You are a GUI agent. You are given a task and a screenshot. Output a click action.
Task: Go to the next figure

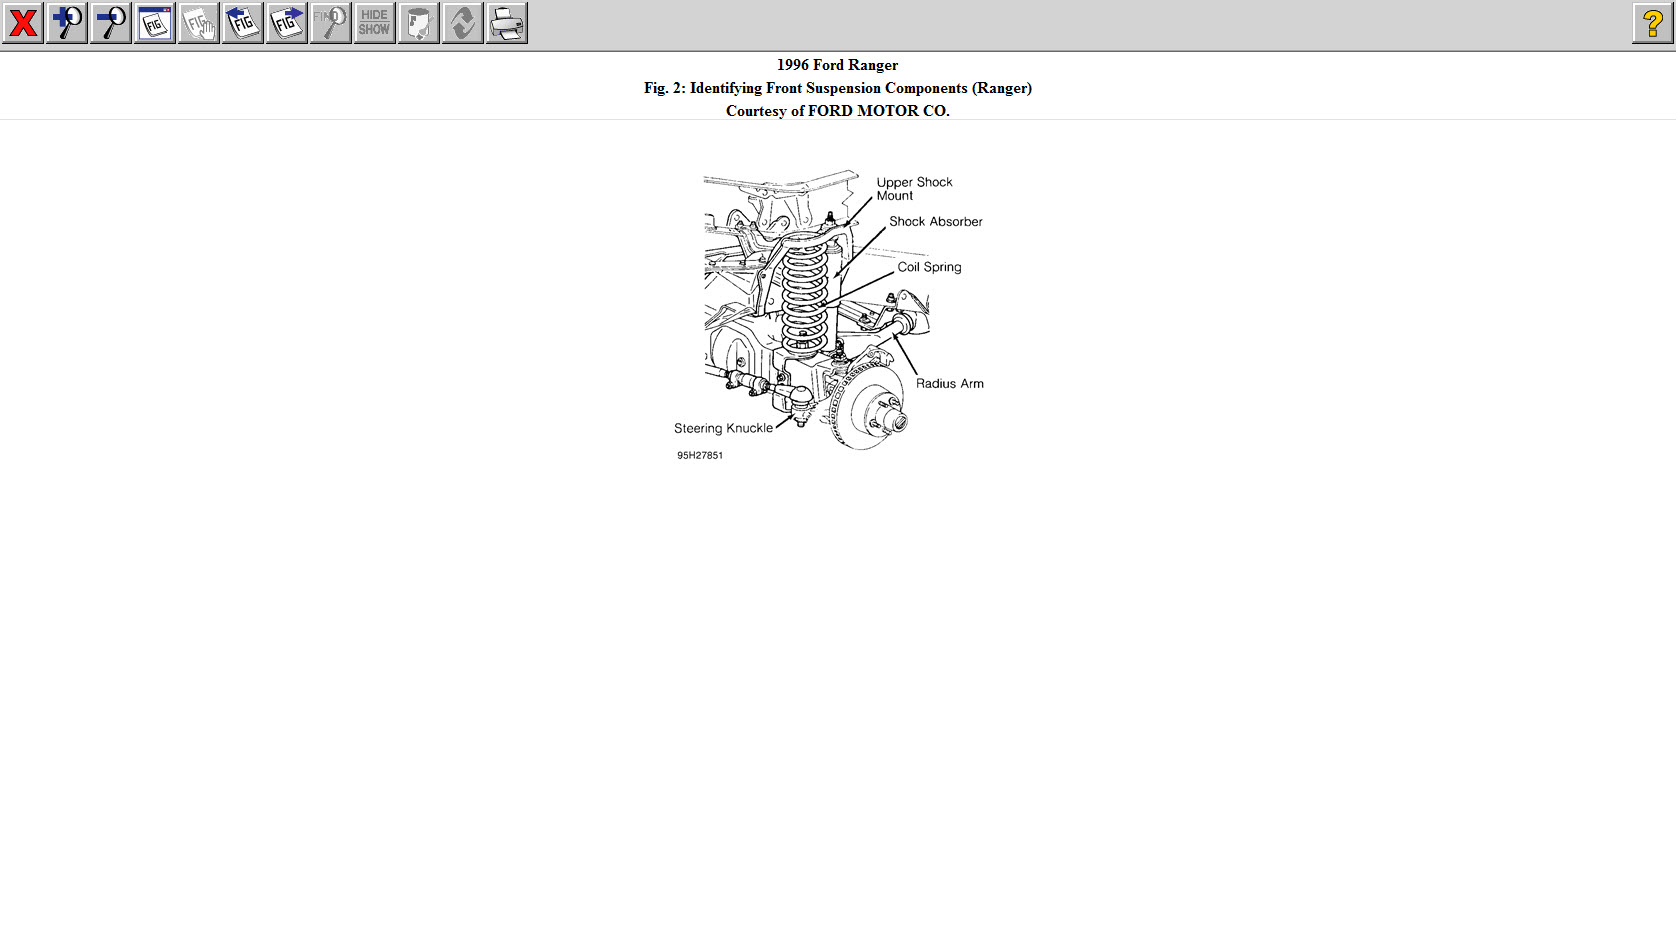[286, 23]
